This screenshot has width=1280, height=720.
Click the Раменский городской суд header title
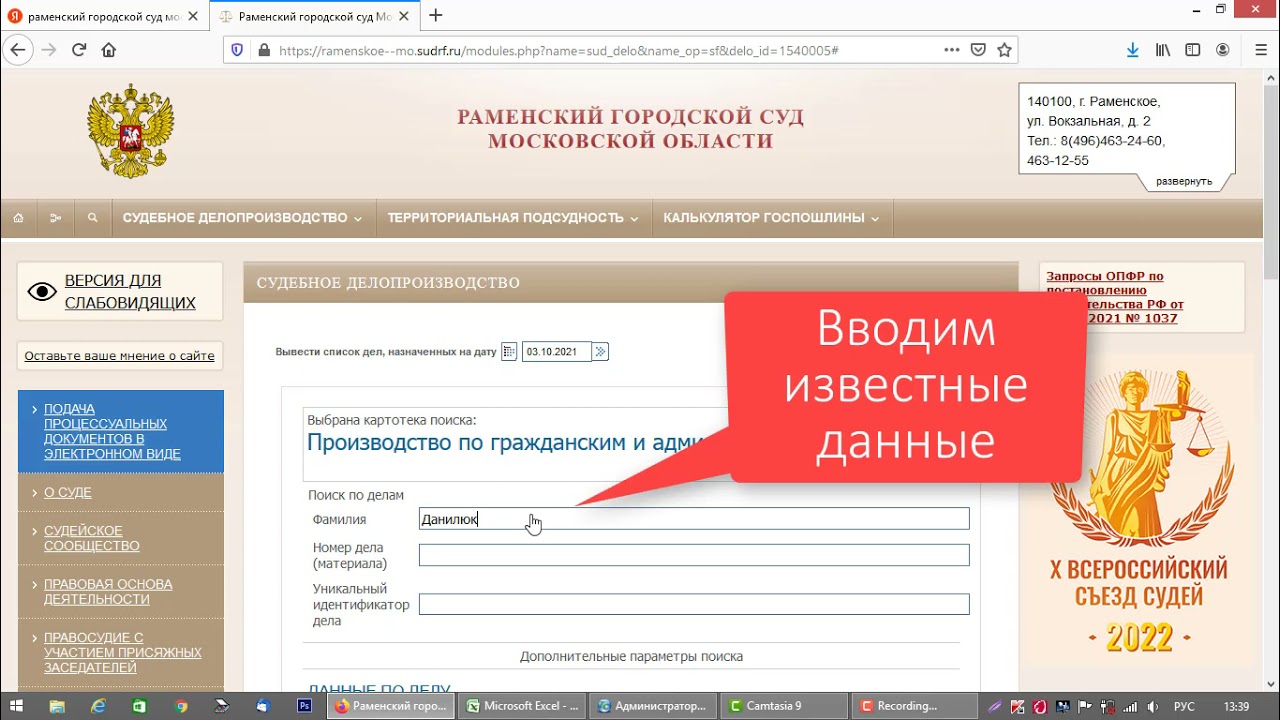(631, 129)
